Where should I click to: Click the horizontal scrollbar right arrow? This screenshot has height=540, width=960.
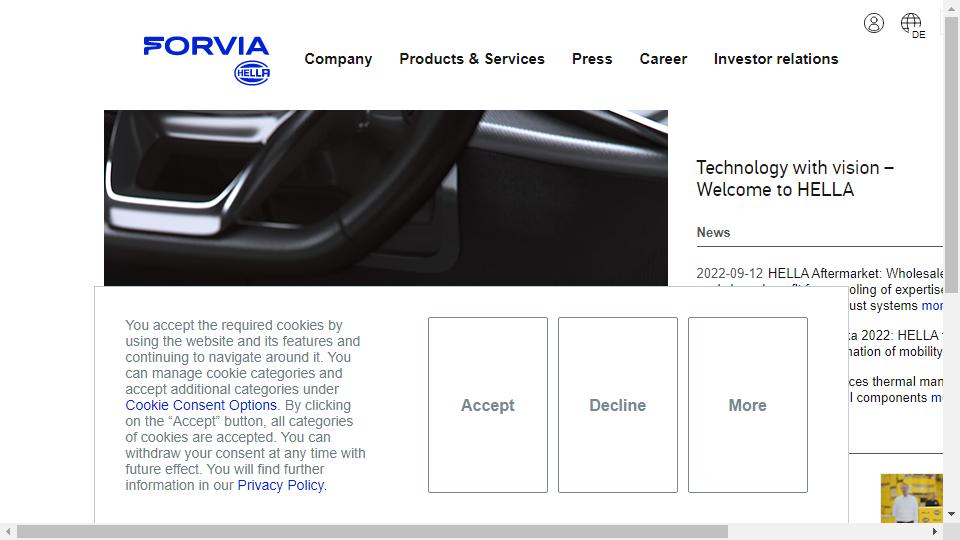pos(934,531)
